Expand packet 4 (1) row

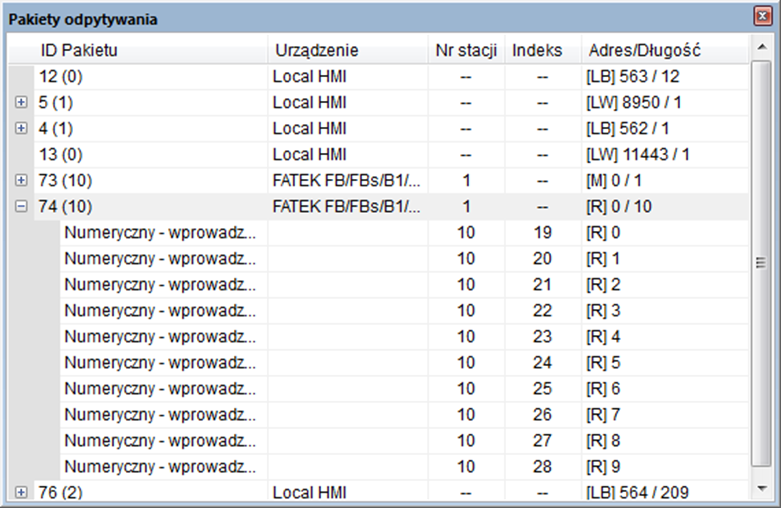(x=21, y=128)
